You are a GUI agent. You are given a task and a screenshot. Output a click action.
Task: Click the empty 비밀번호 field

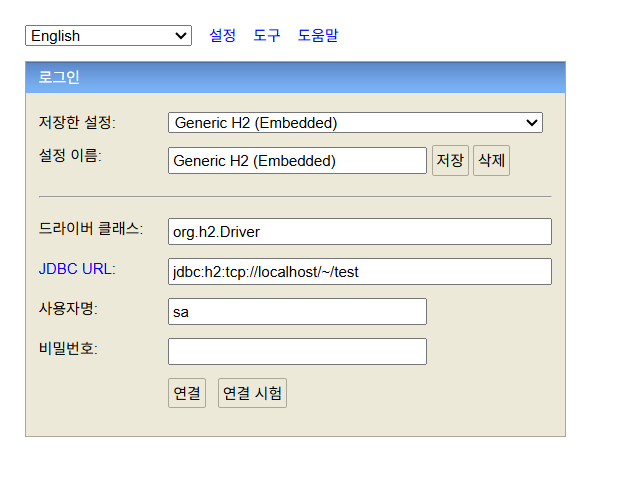(x=297, y=351)
